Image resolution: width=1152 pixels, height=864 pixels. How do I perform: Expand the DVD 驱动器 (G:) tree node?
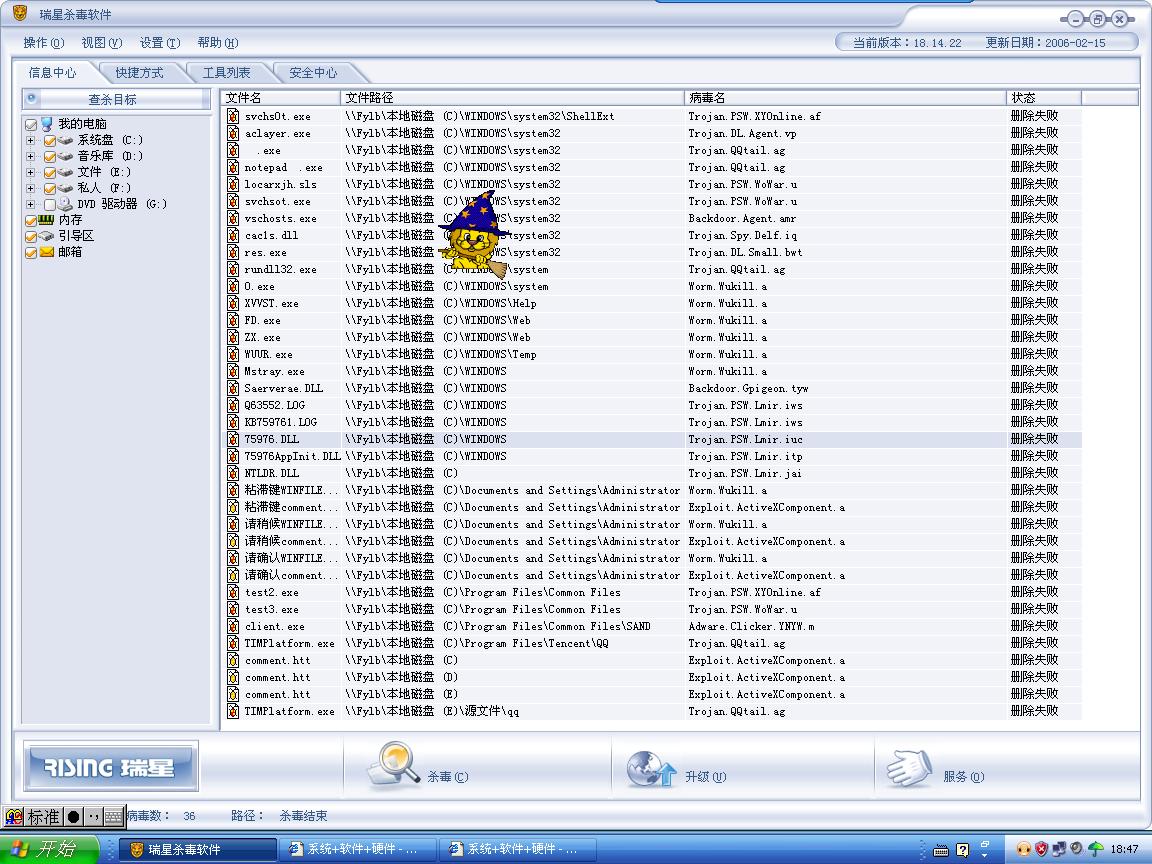click(x=30, y=205)
